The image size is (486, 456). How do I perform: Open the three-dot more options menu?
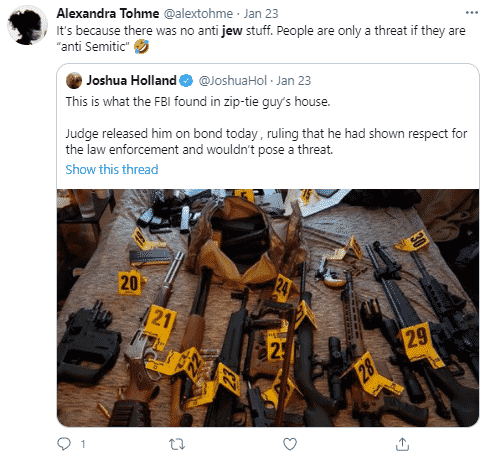[x=472, y=13]
